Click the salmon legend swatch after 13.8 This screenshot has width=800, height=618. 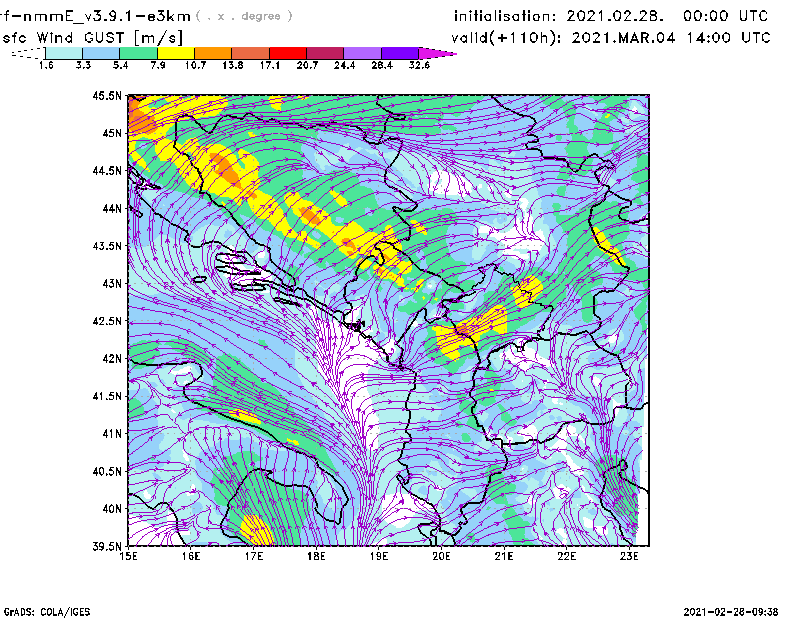[x=251, y=53]
